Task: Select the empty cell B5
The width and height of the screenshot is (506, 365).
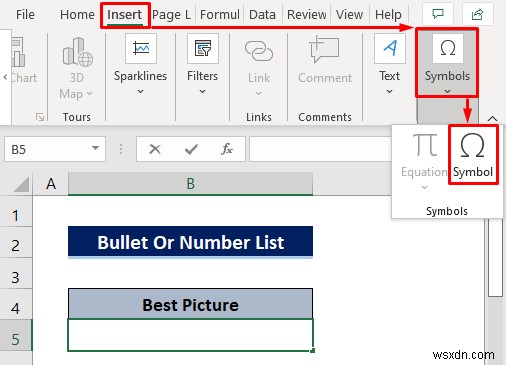Action: [x=190, y=335]
